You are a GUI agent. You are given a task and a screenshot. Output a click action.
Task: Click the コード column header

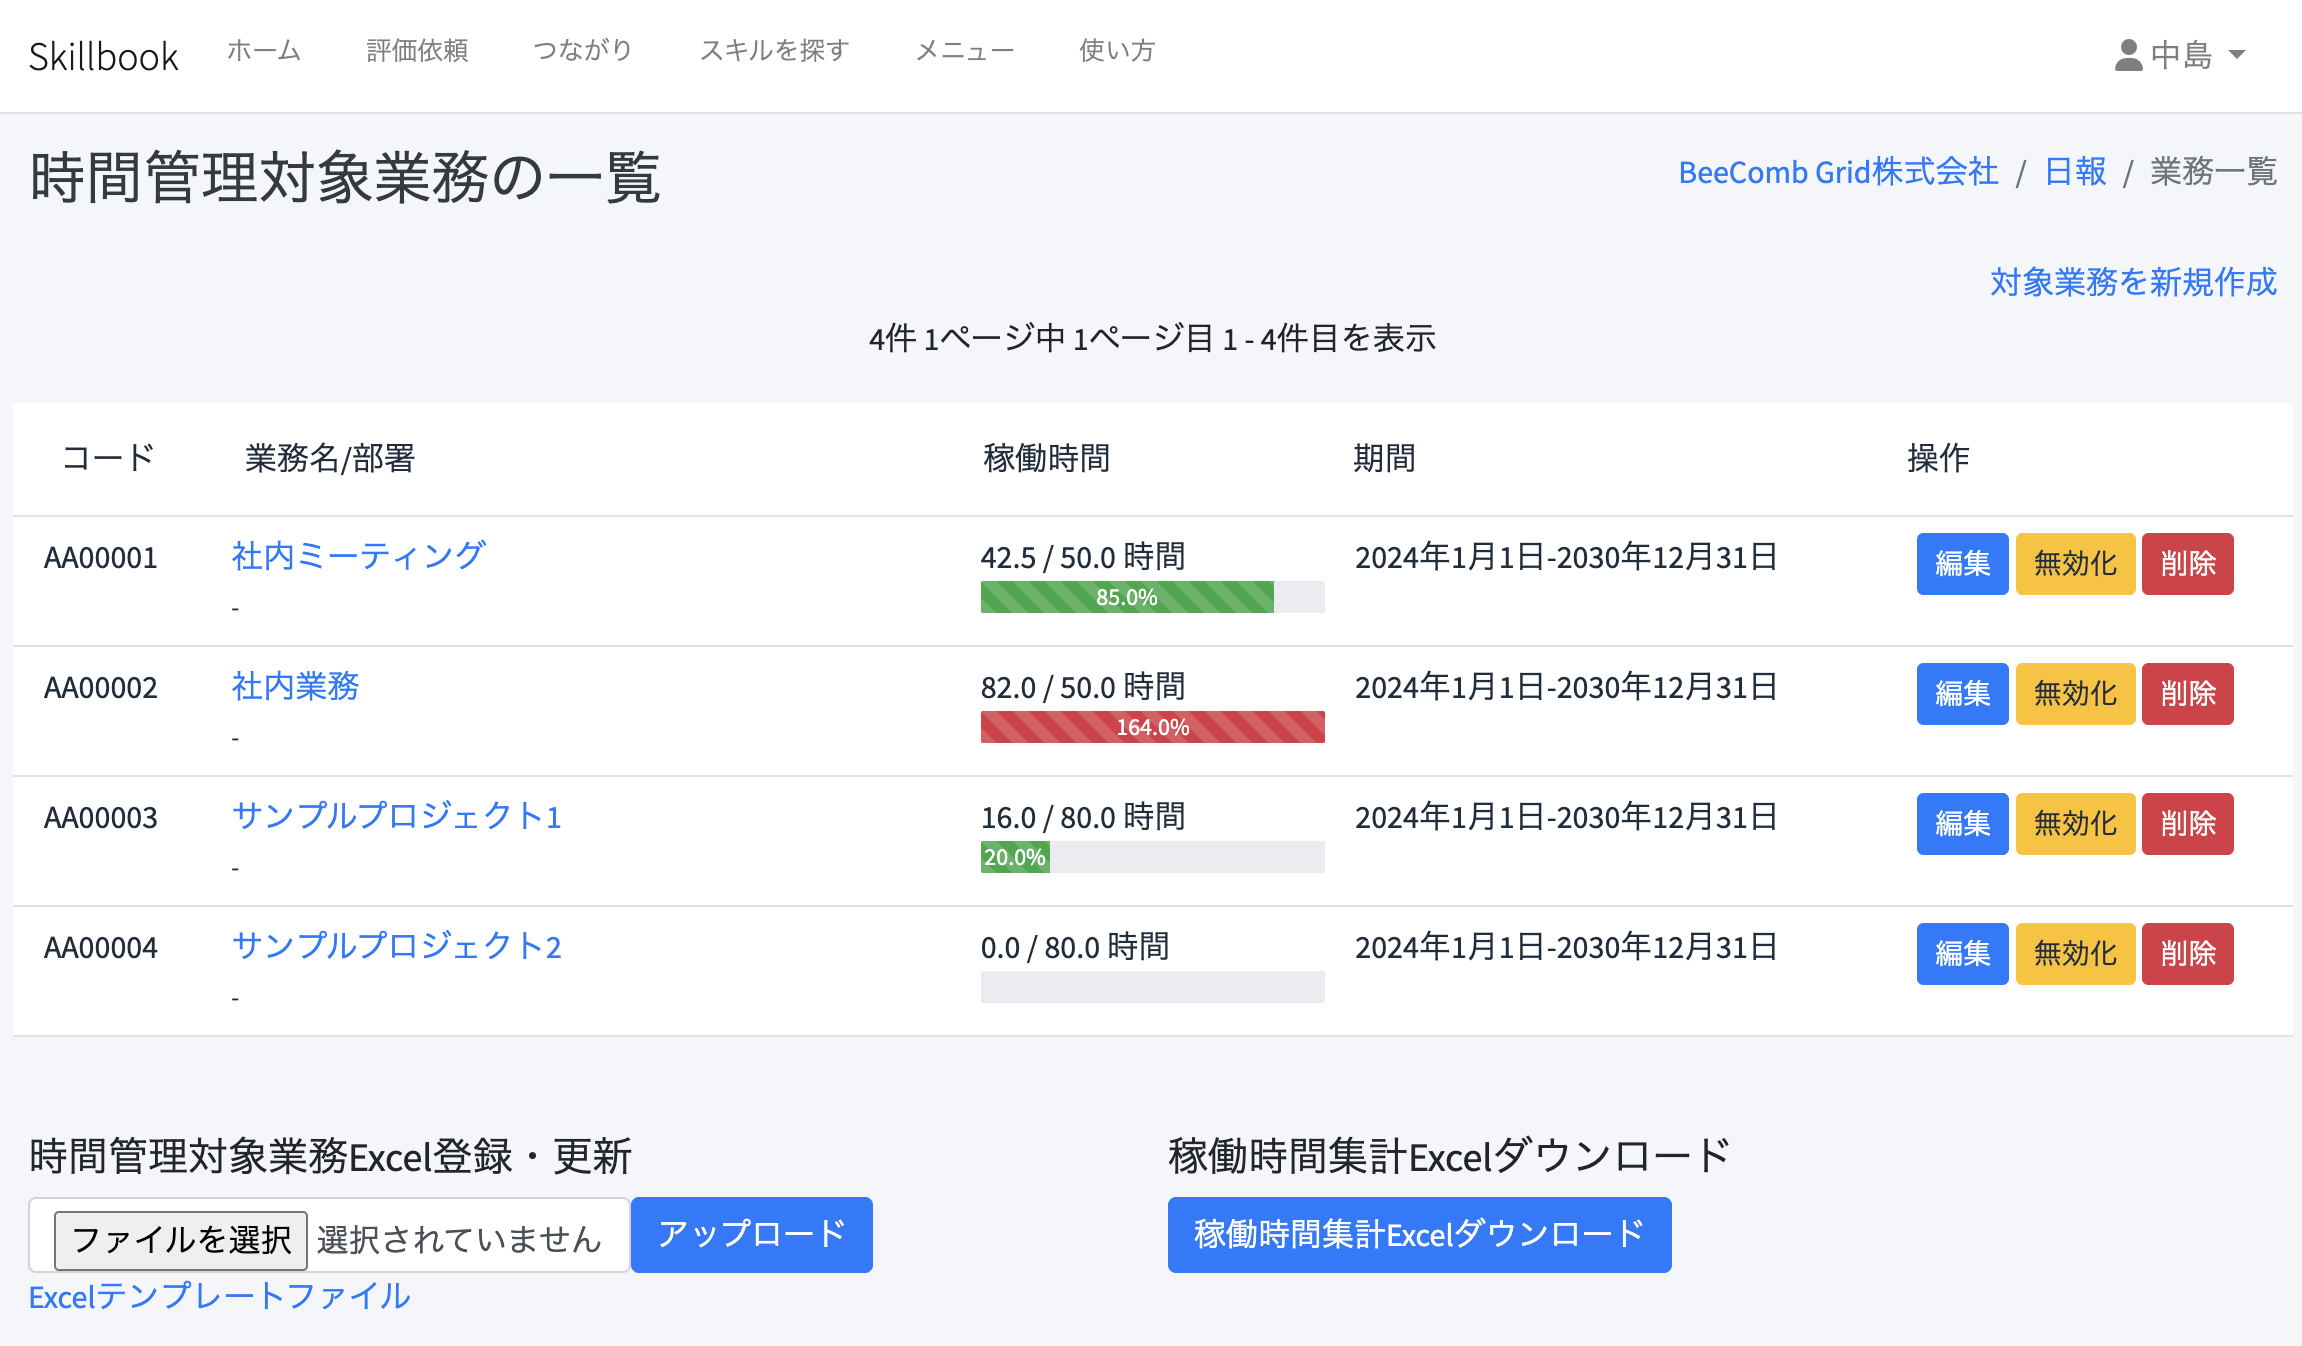pos(108,458)
